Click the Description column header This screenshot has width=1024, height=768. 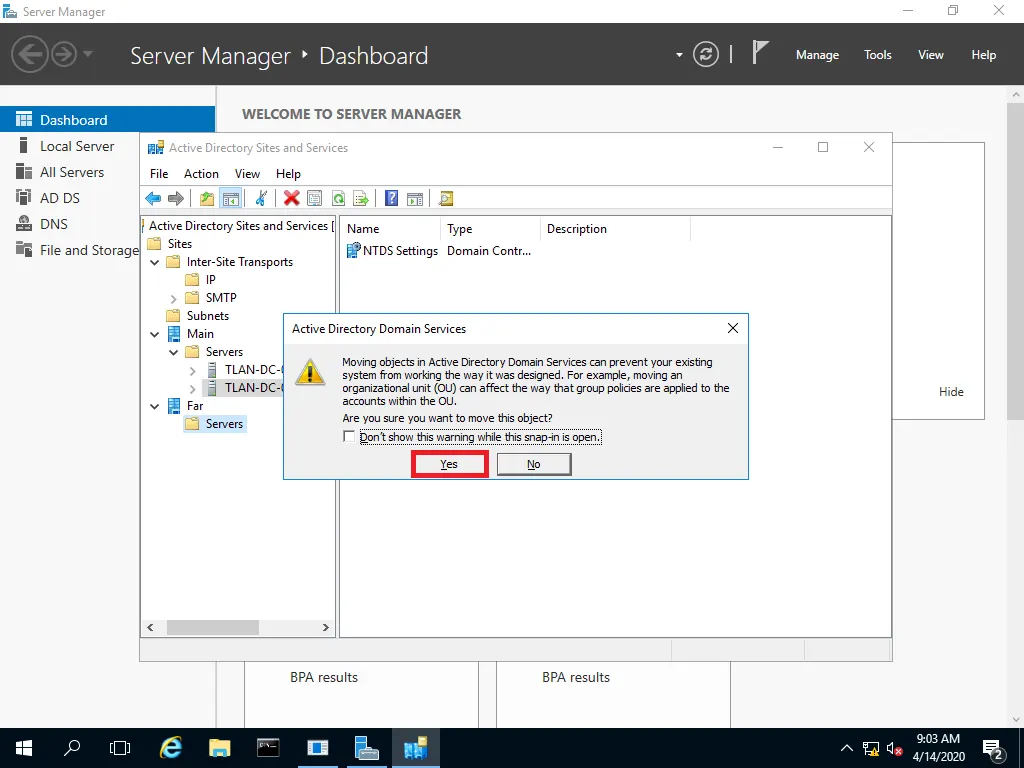616,229
